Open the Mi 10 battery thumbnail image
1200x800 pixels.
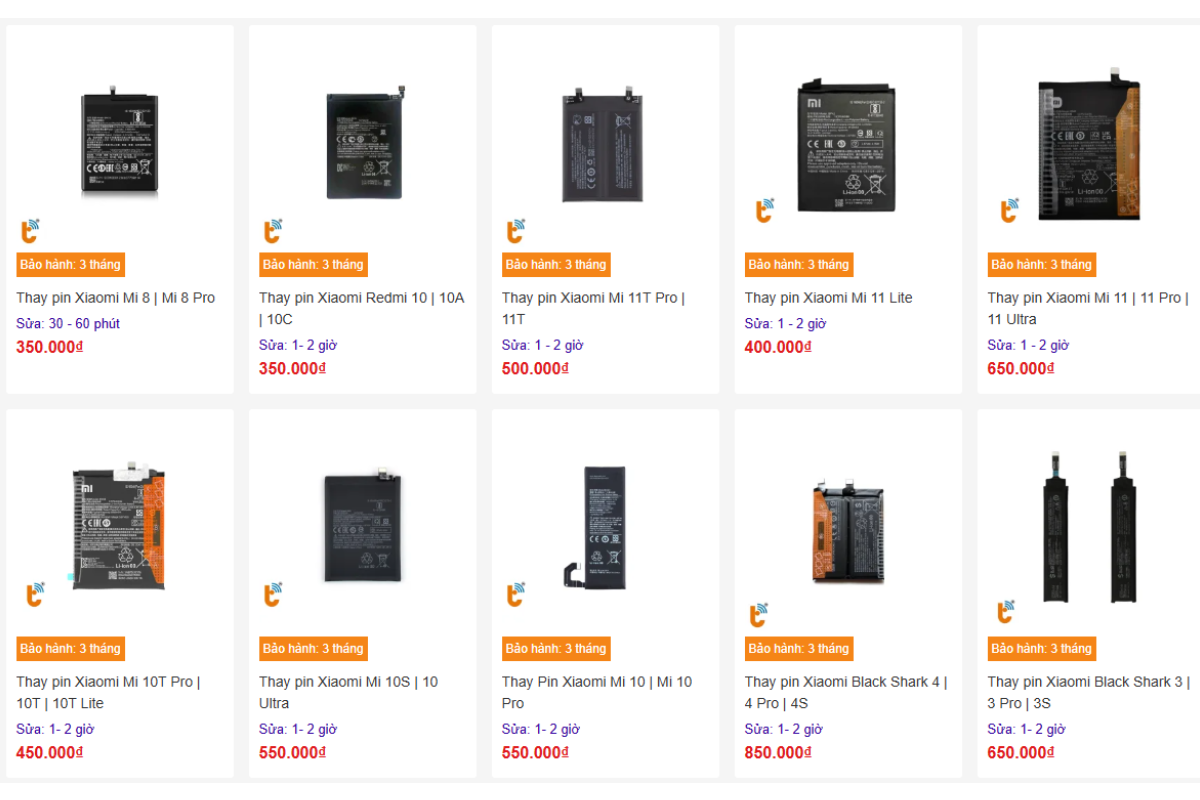(x=604, y=525)
